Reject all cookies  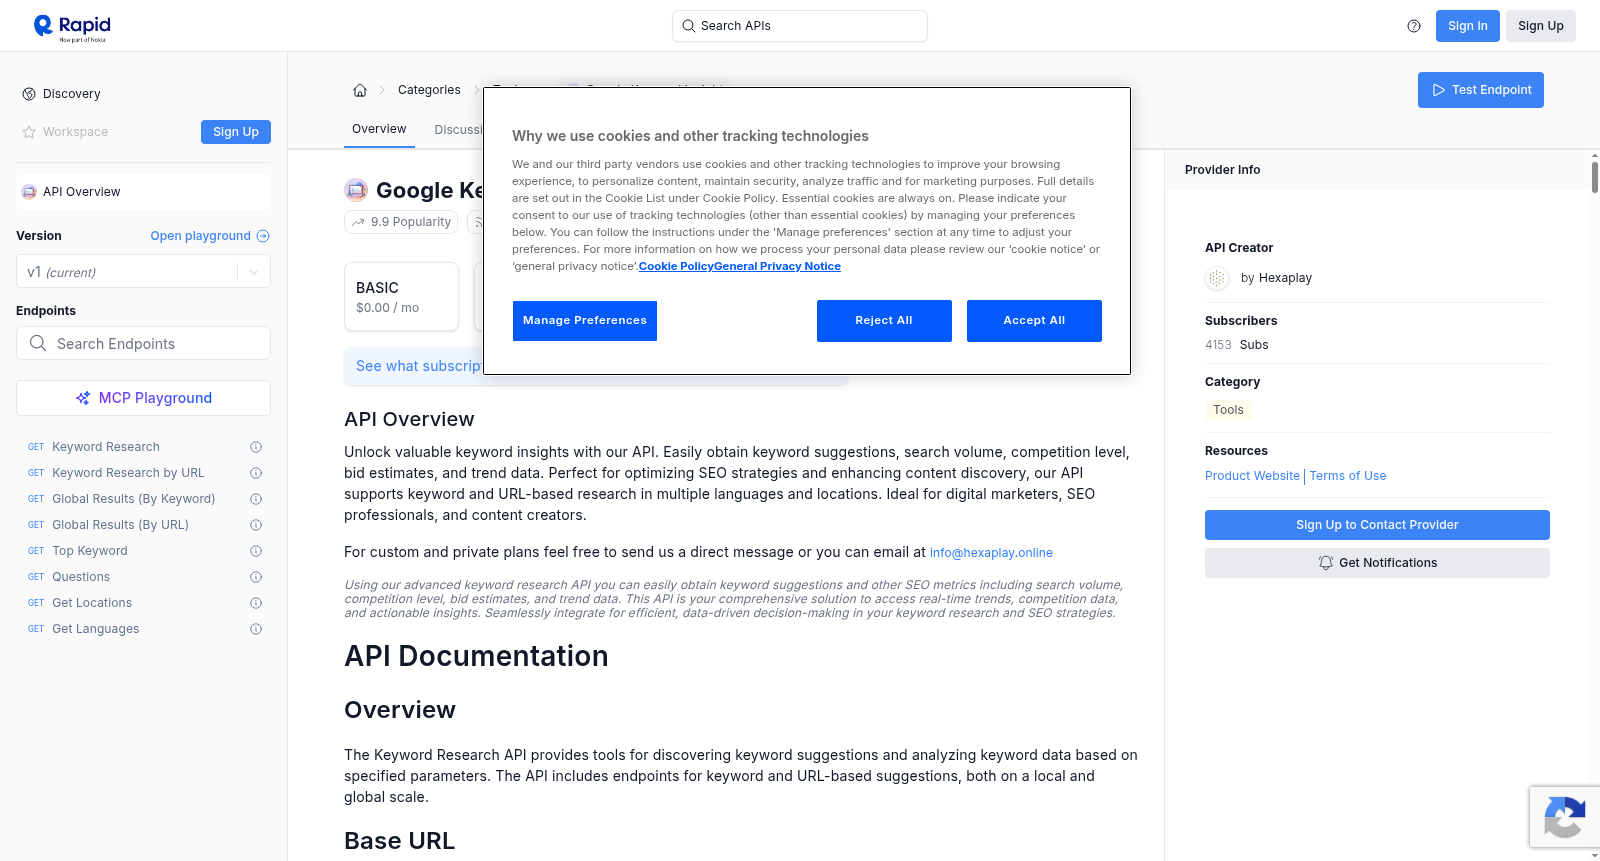coord(884,321)
